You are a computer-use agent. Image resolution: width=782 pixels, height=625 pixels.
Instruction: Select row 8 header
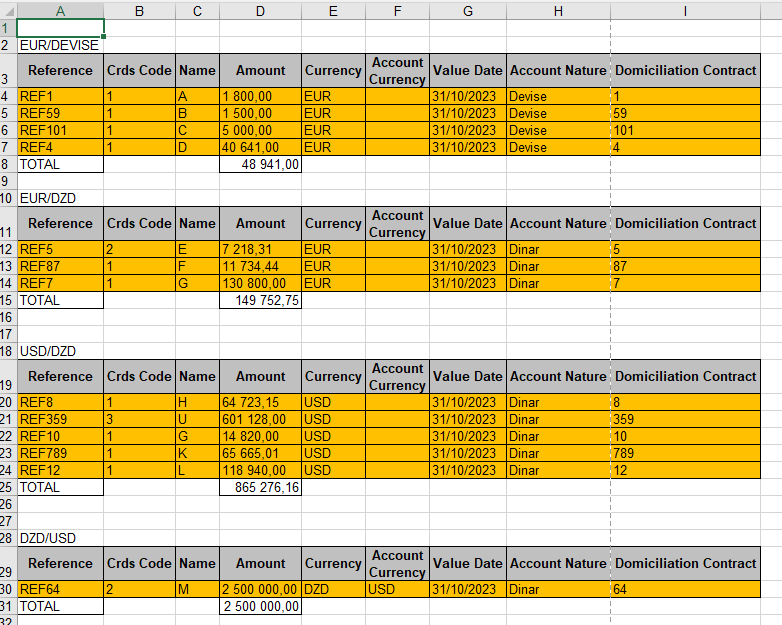[6, 164]
